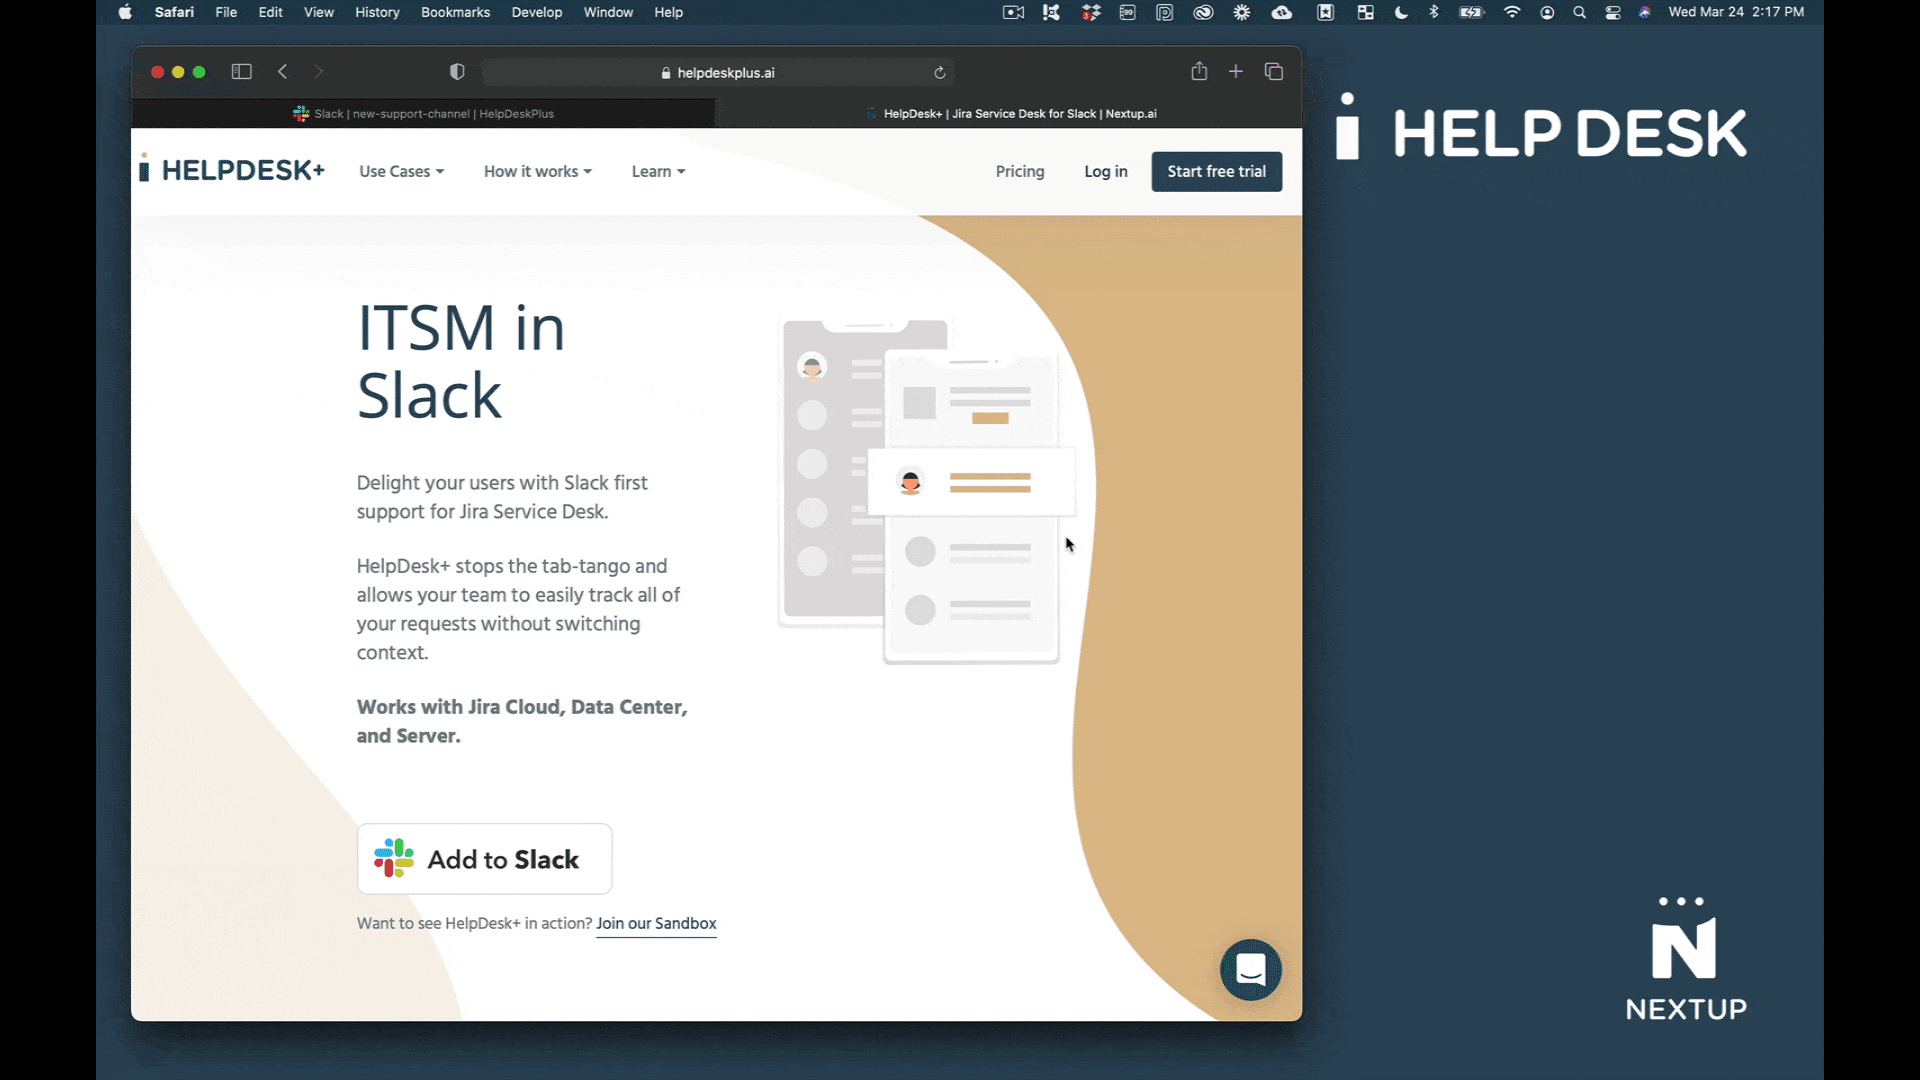Screen dimensions: 1920x1080
Task: Click the date and time clock
Action: (1736, 12)
